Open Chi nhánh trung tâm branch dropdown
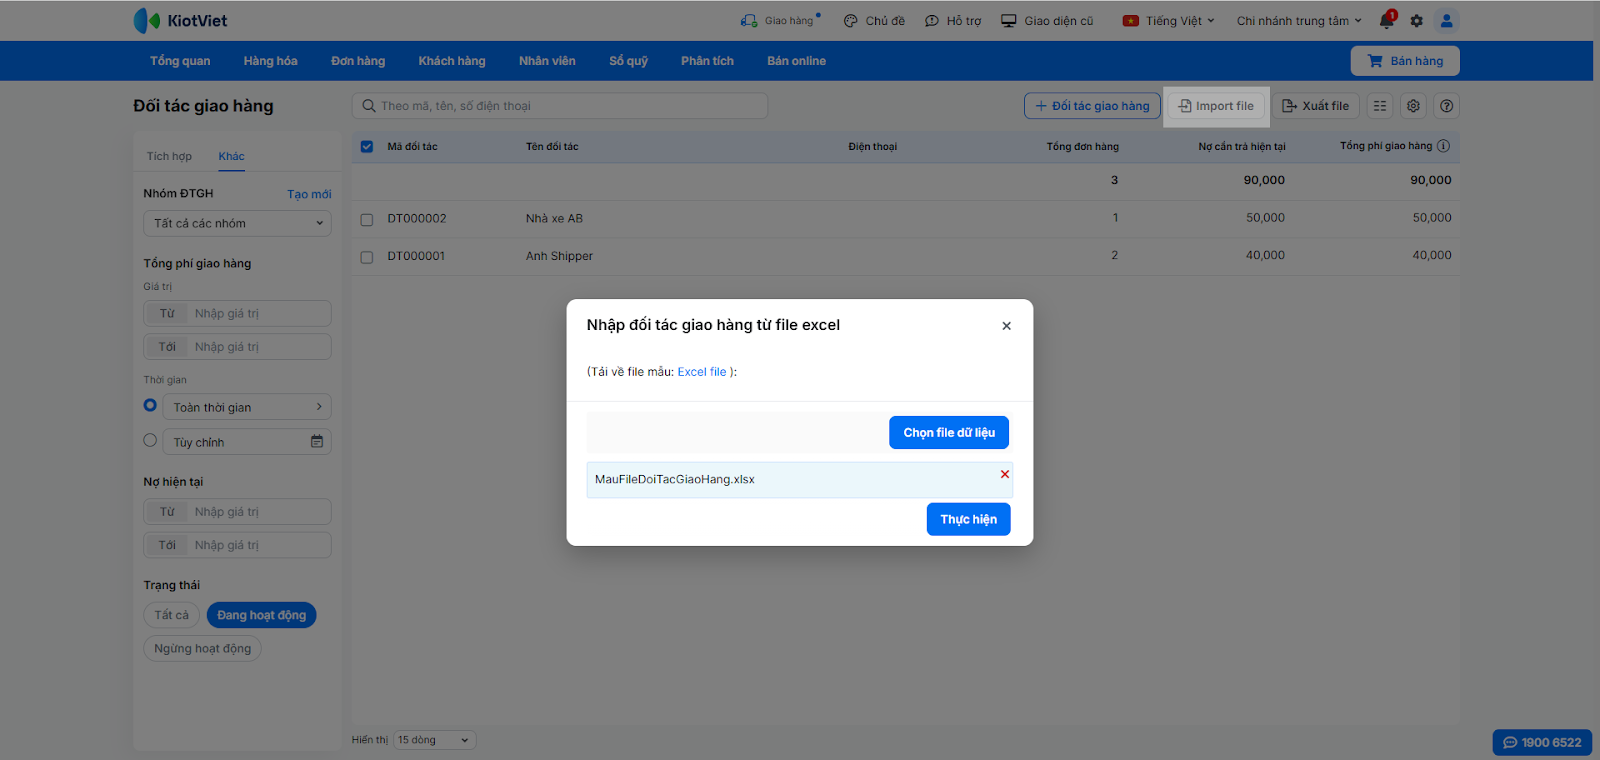The image size is (1600, 760). point(1299,21)
